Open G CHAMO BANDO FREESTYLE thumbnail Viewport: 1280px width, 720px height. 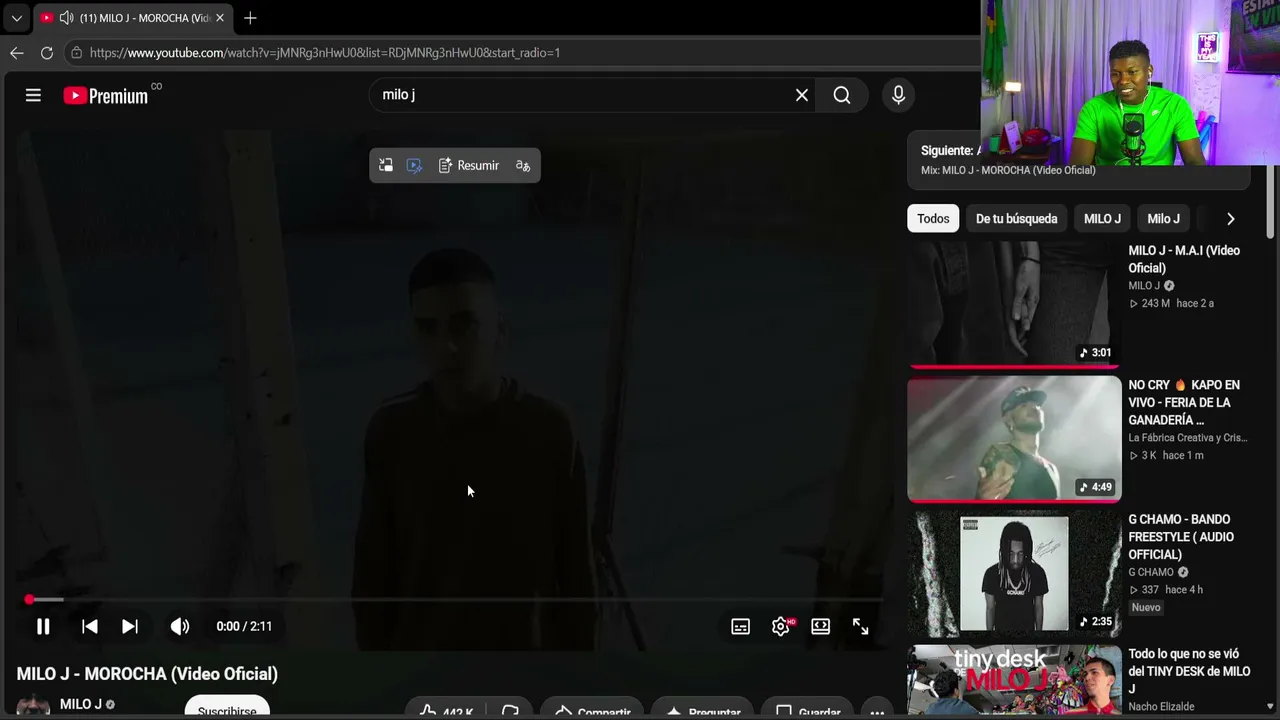point(1014,573)
